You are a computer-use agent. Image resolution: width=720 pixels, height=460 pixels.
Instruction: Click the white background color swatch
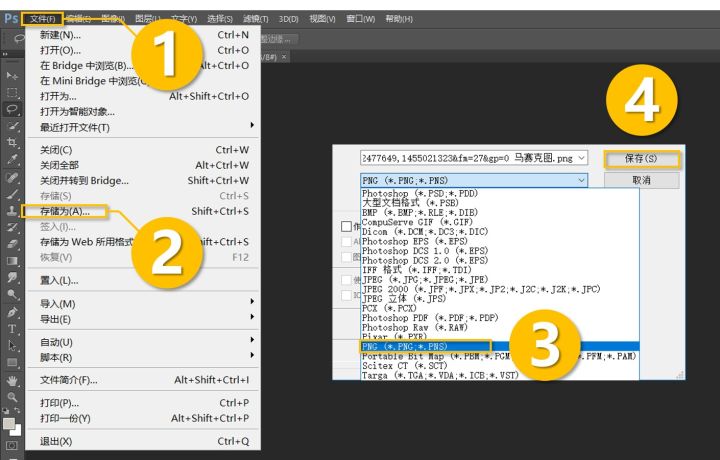click(17, 431)
